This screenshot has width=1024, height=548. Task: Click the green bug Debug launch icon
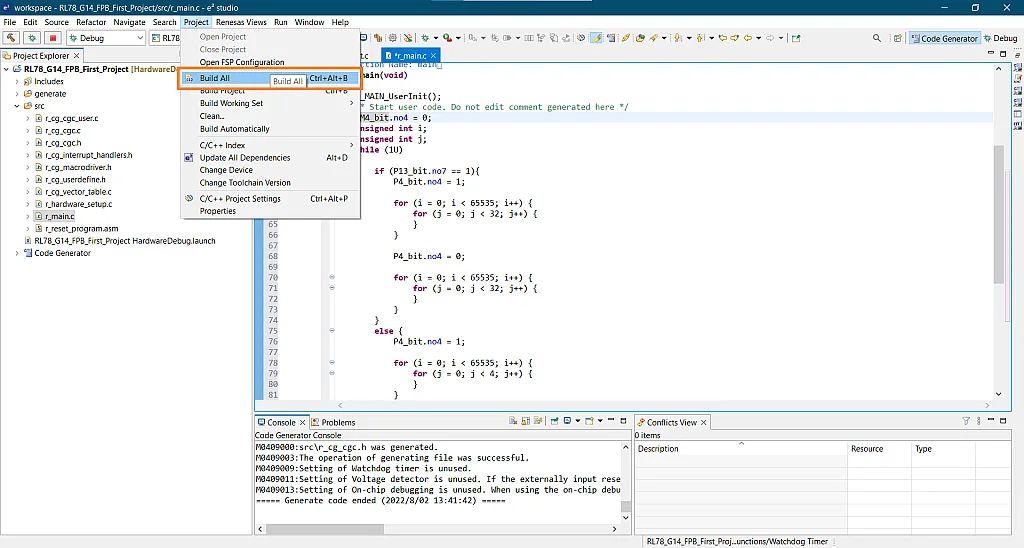(32, 38)
